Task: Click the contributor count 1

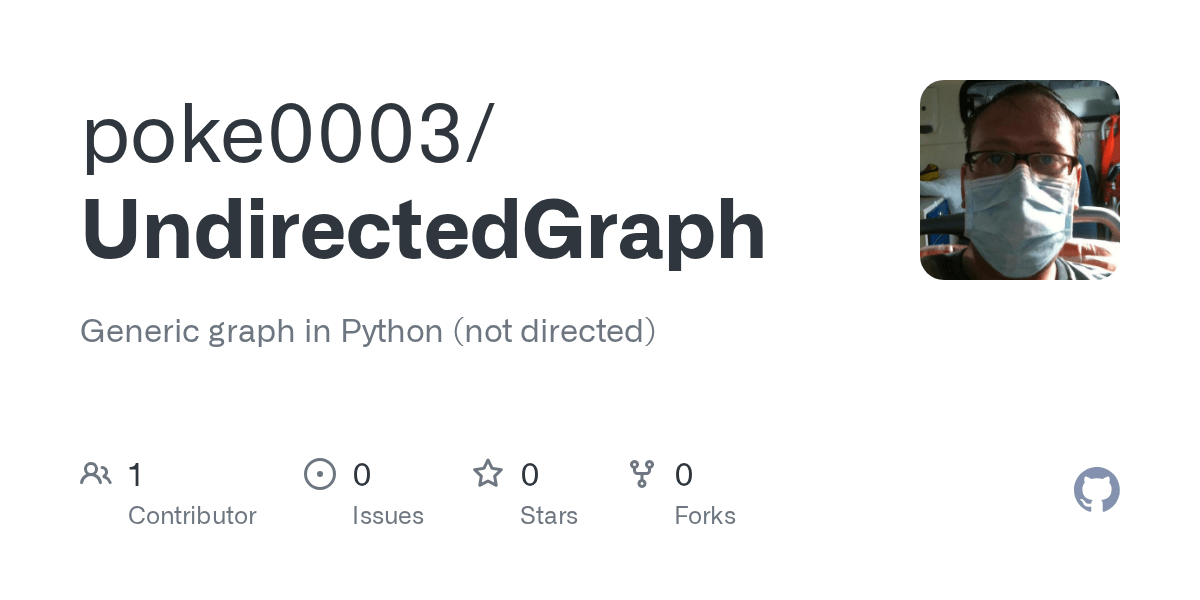Action: (135, 475)
